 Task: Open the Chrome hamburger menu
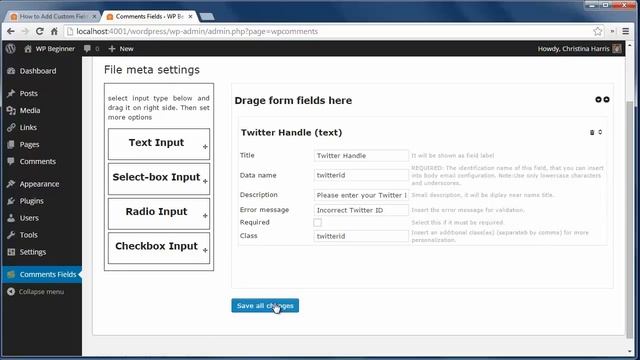coord(625,31)
